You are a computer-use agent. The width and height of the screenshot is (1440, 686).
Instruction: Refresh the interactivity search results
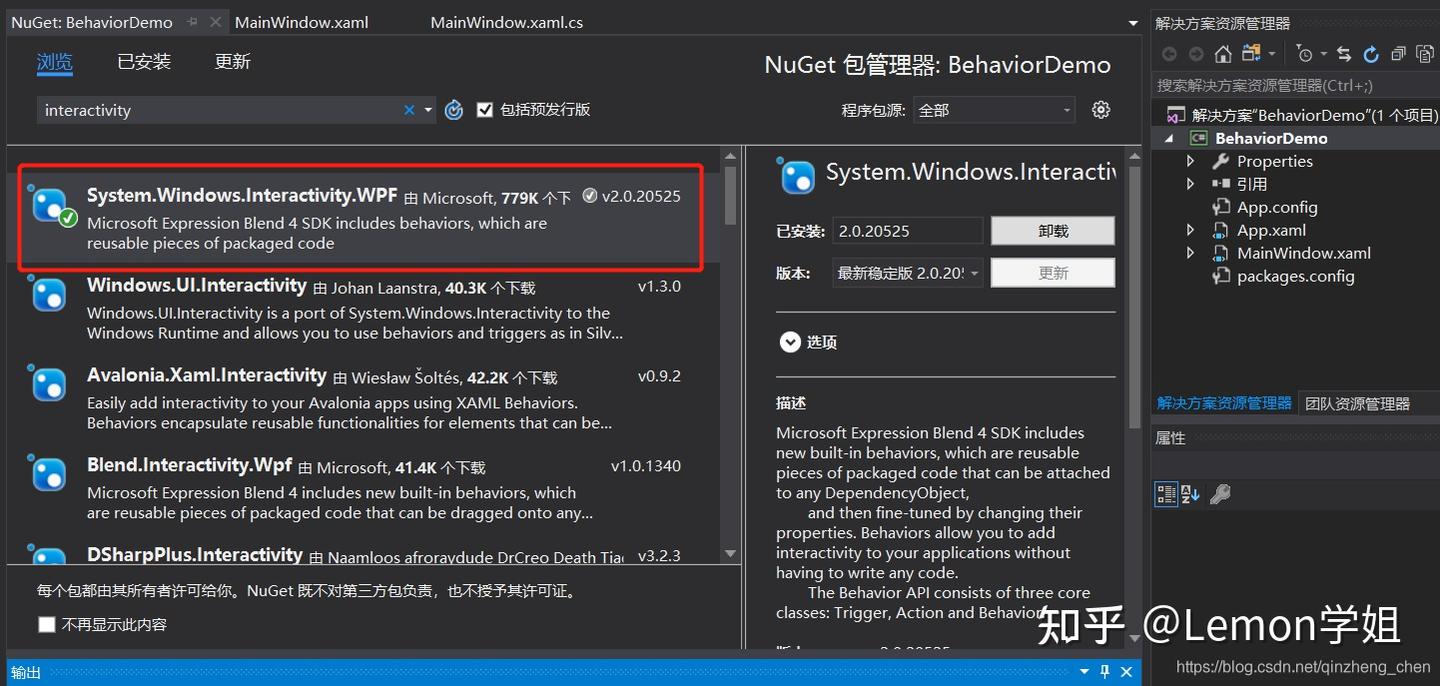(x=453, y=110)
